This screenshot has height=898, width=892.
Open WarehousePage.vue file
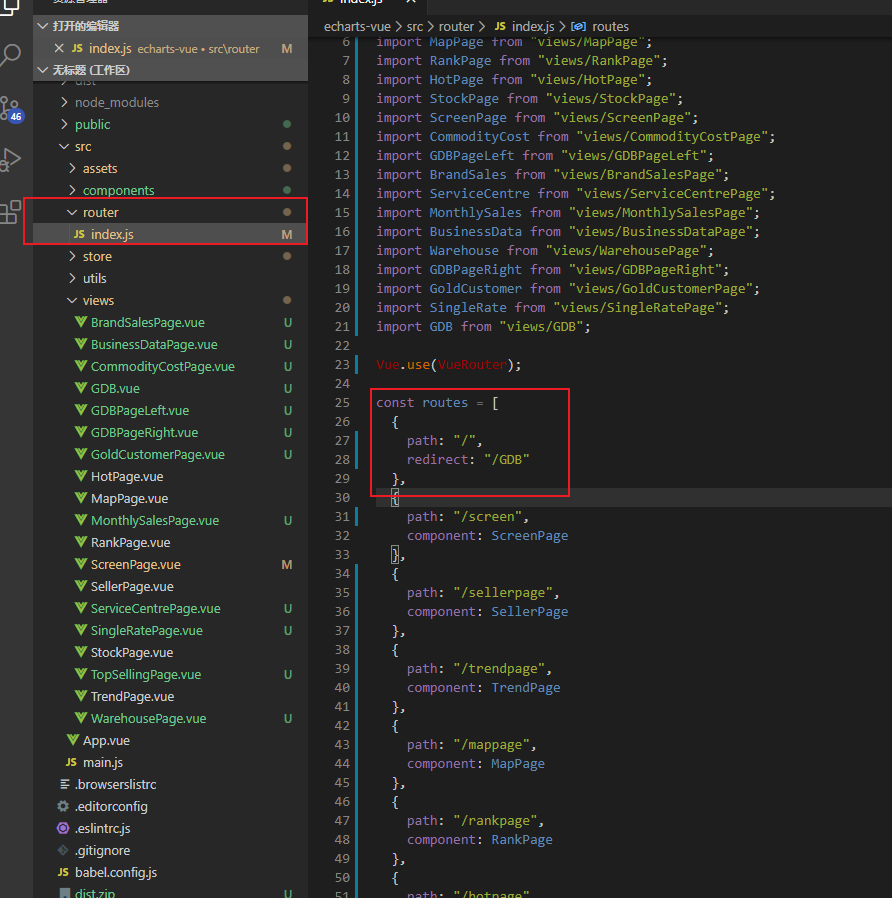pos(170,718)
